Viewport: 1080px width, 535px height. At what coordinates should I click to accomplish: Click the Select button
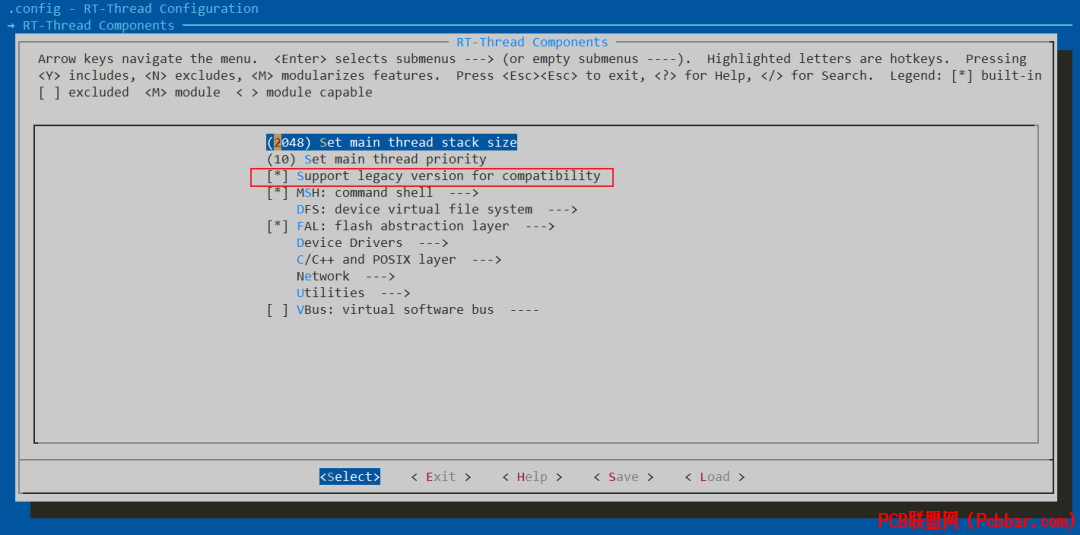[350, 476]
